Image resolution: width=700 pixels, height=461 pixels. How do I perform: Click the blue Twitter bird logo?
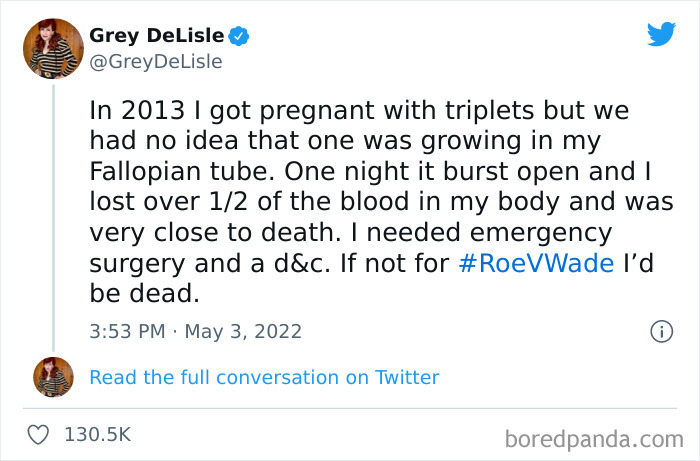tap(661, 35)
